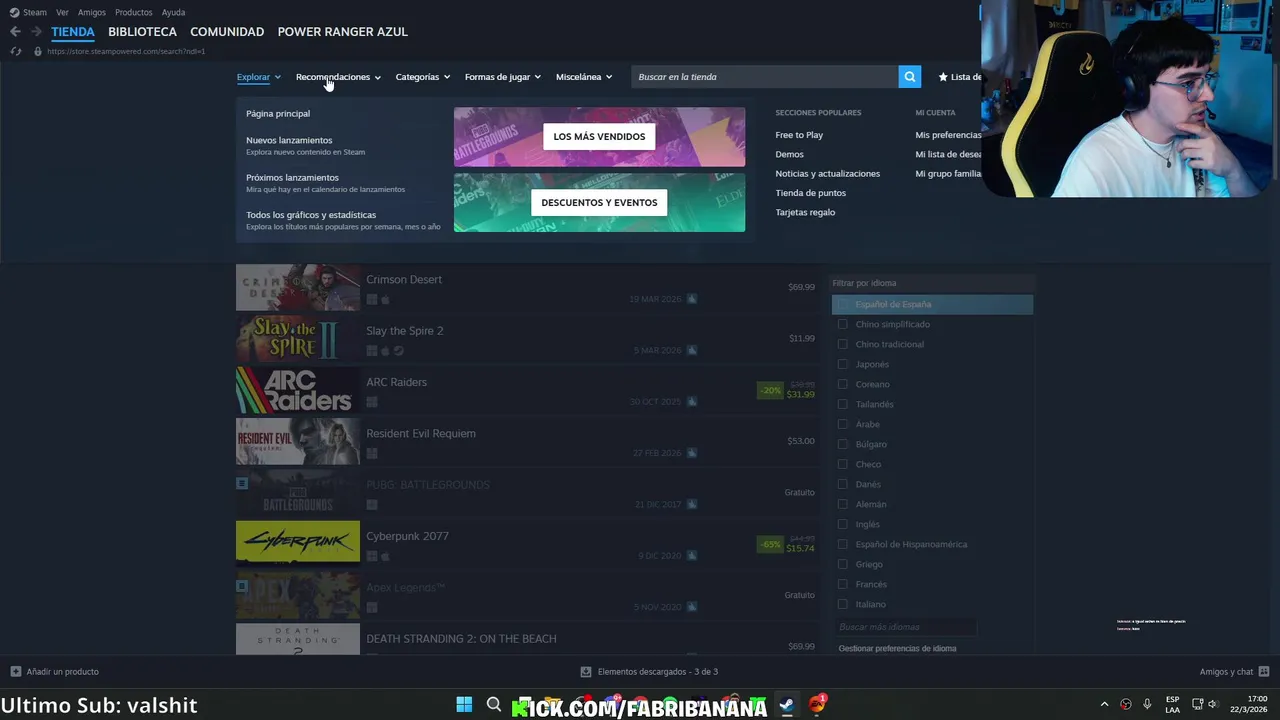This screenshot has height=720, width=1280.
Task: Open the Miscelánea dropdown
Action: [x=584, y=77]
